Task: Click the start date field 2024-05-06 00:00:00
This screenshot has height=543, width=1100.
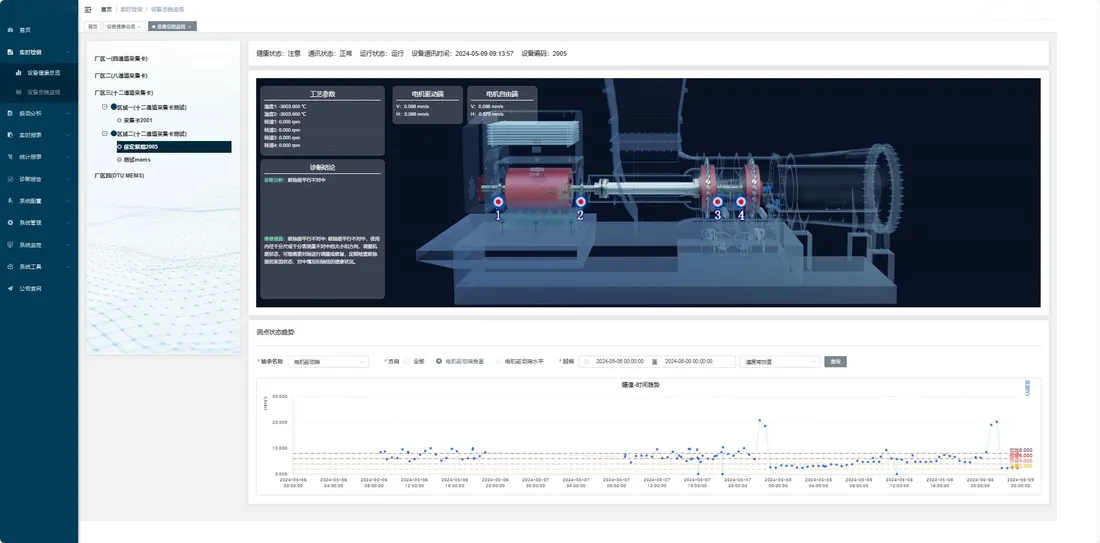Action: pyautogui.click(x=619, y=362)
